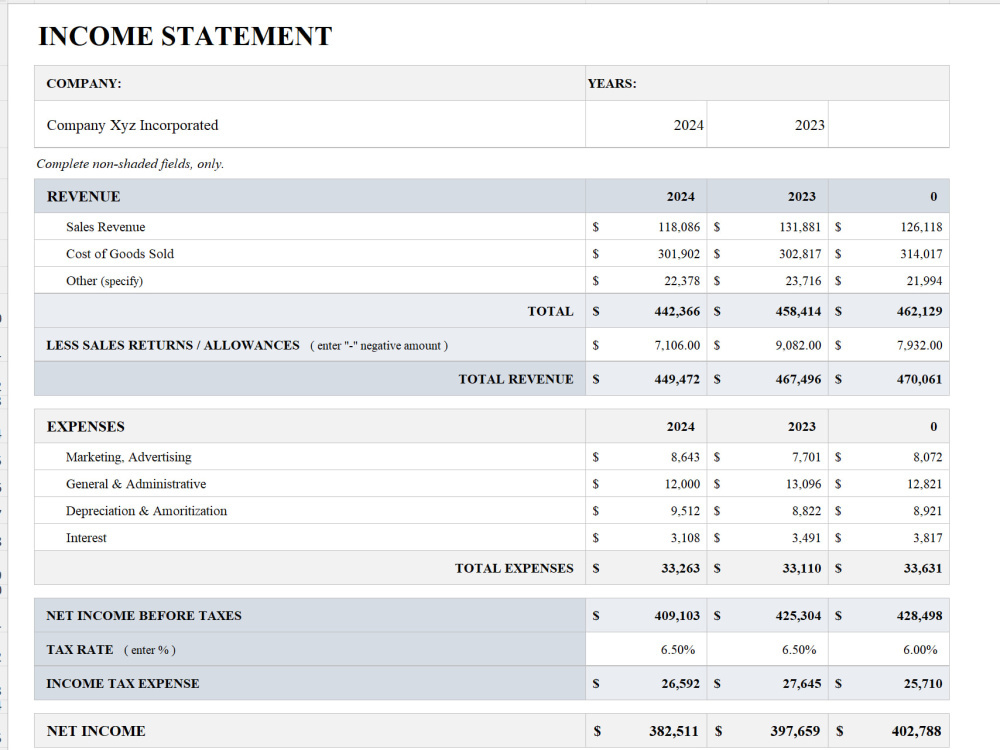Select the Sales Revenue row label
The height and width of the screenshot is (750, 1000).
point(106,227)
